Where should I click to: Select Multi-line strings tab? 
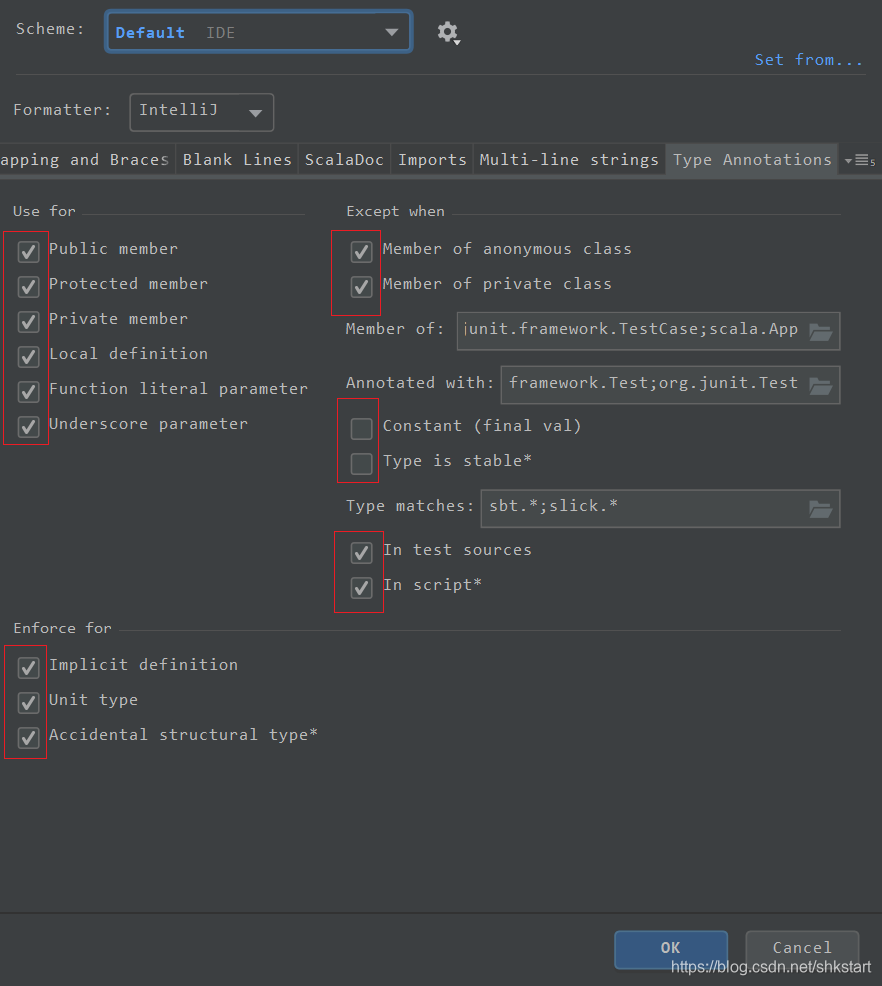[x=568, y=160]
